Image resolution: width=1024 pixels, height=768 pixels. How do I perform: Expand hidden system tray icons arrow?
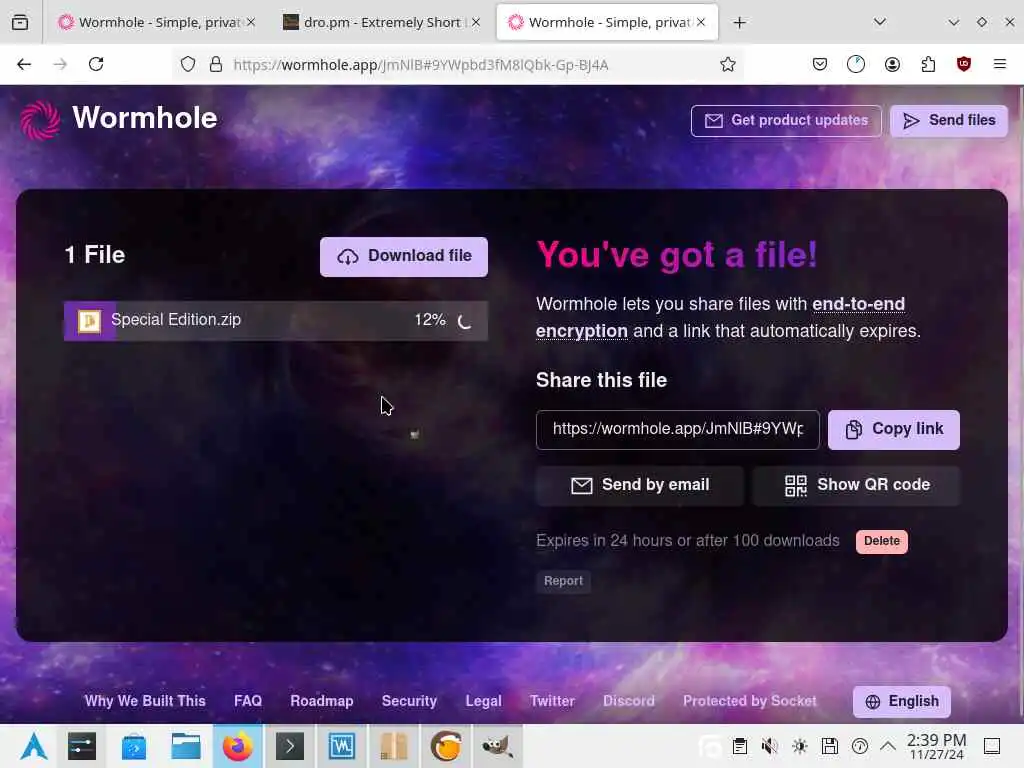pyautogui.click(x=888, y=746)
